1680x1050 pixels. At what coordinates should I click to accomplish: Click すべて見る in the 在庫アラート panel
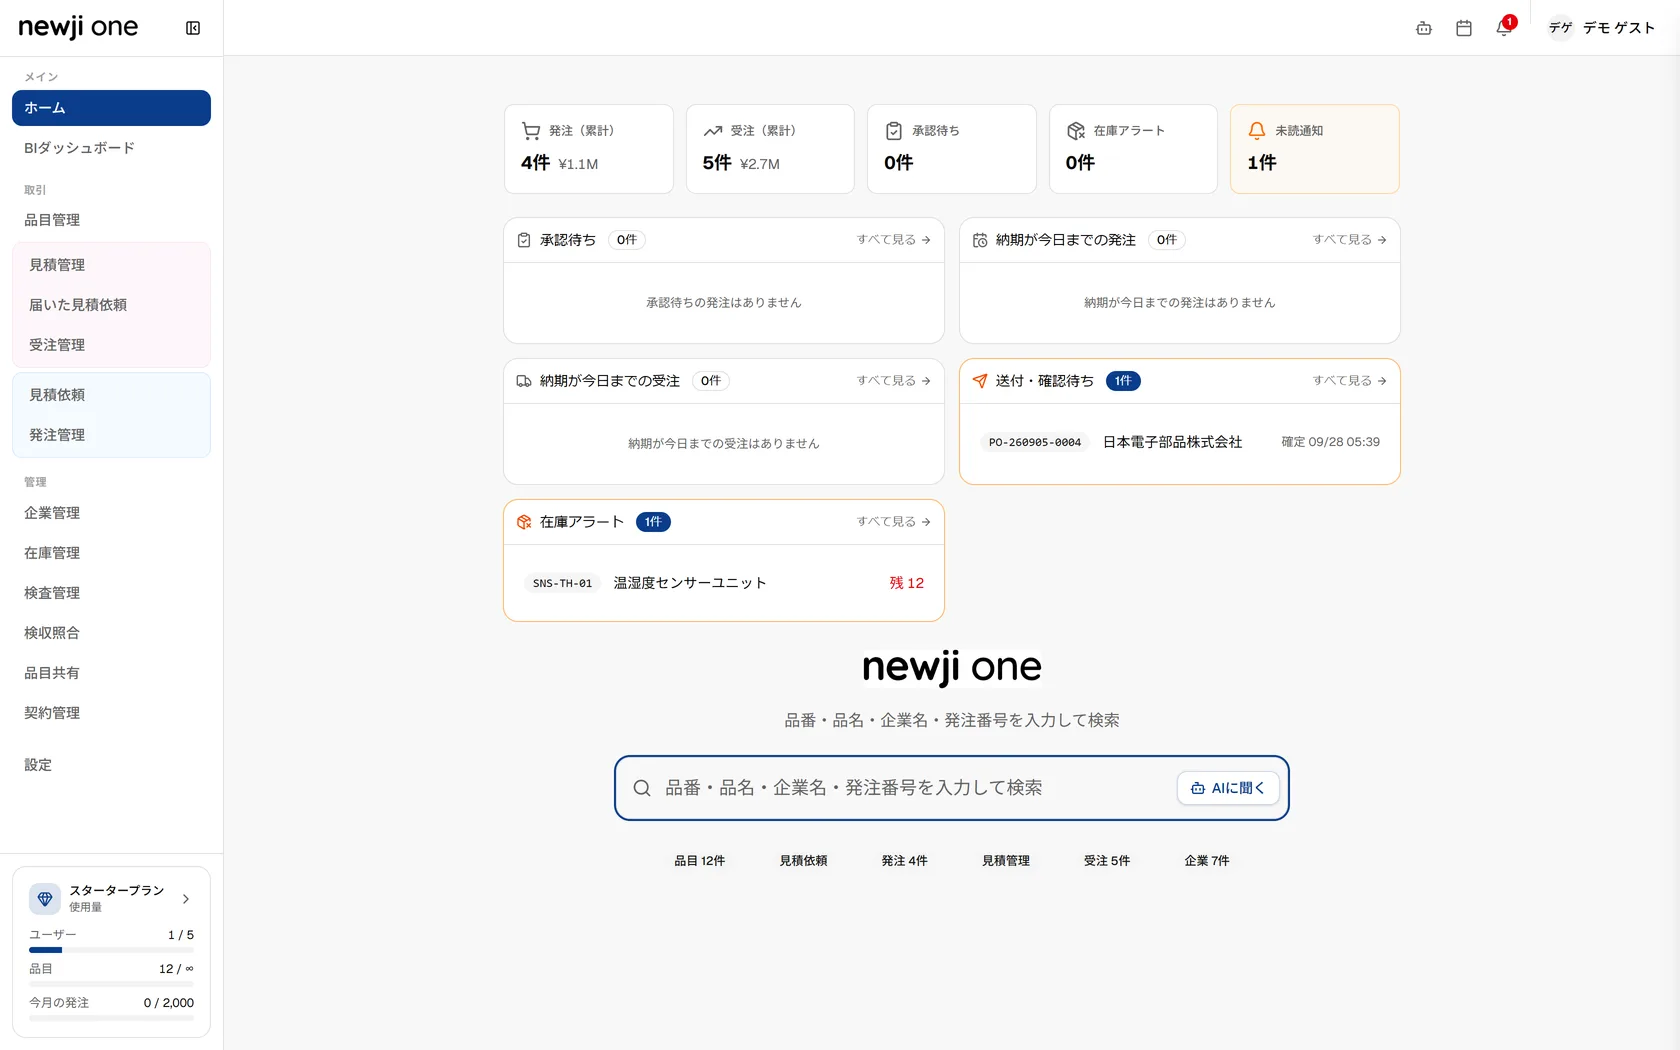pos(893,522)
